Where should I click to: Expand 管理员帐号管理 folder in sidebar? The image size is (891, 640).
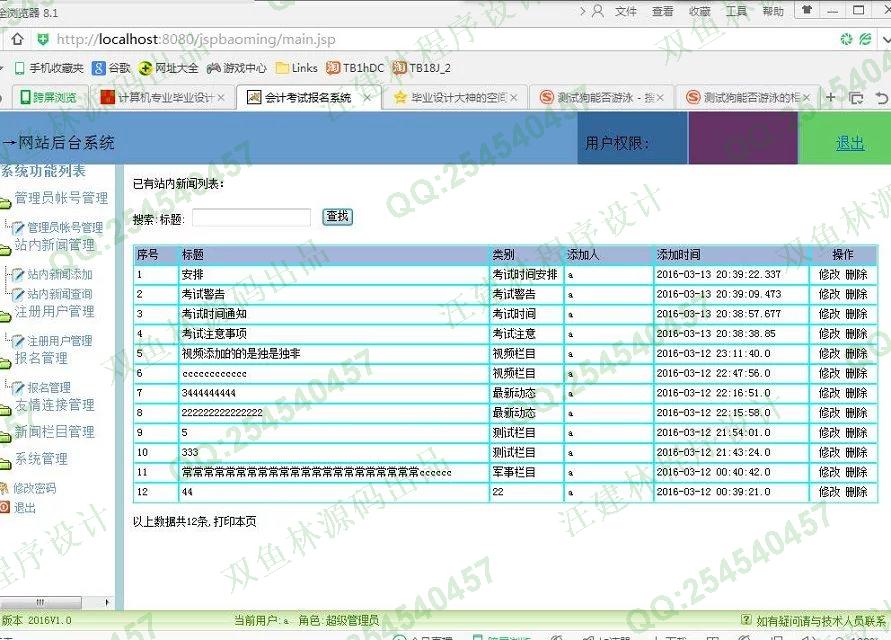[60, 198]
